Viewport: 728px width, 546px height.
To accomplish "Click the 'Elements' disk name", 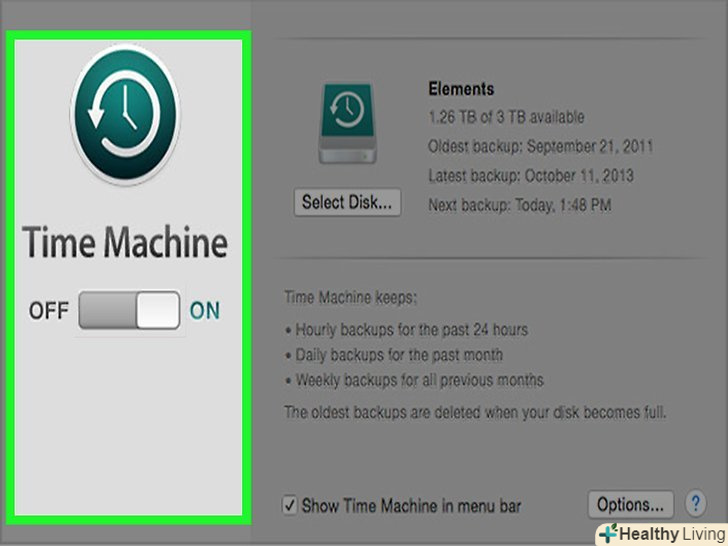I will coord(461,89).
